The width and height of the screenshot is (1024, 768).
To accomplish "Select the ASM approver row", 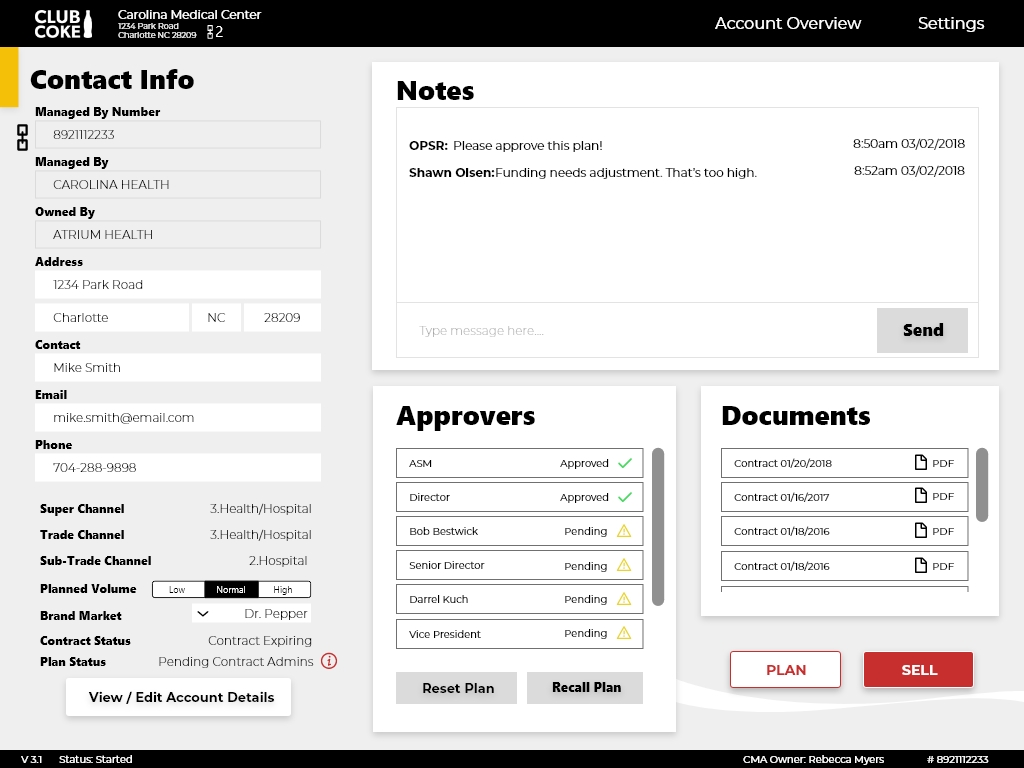I will [519, 463].
